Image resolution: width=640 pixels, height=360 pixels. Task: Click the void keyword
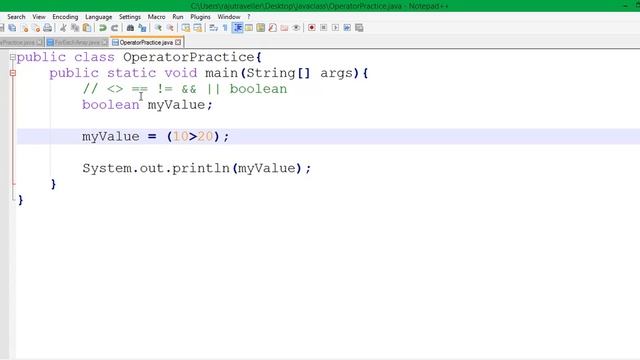(181, 73)
